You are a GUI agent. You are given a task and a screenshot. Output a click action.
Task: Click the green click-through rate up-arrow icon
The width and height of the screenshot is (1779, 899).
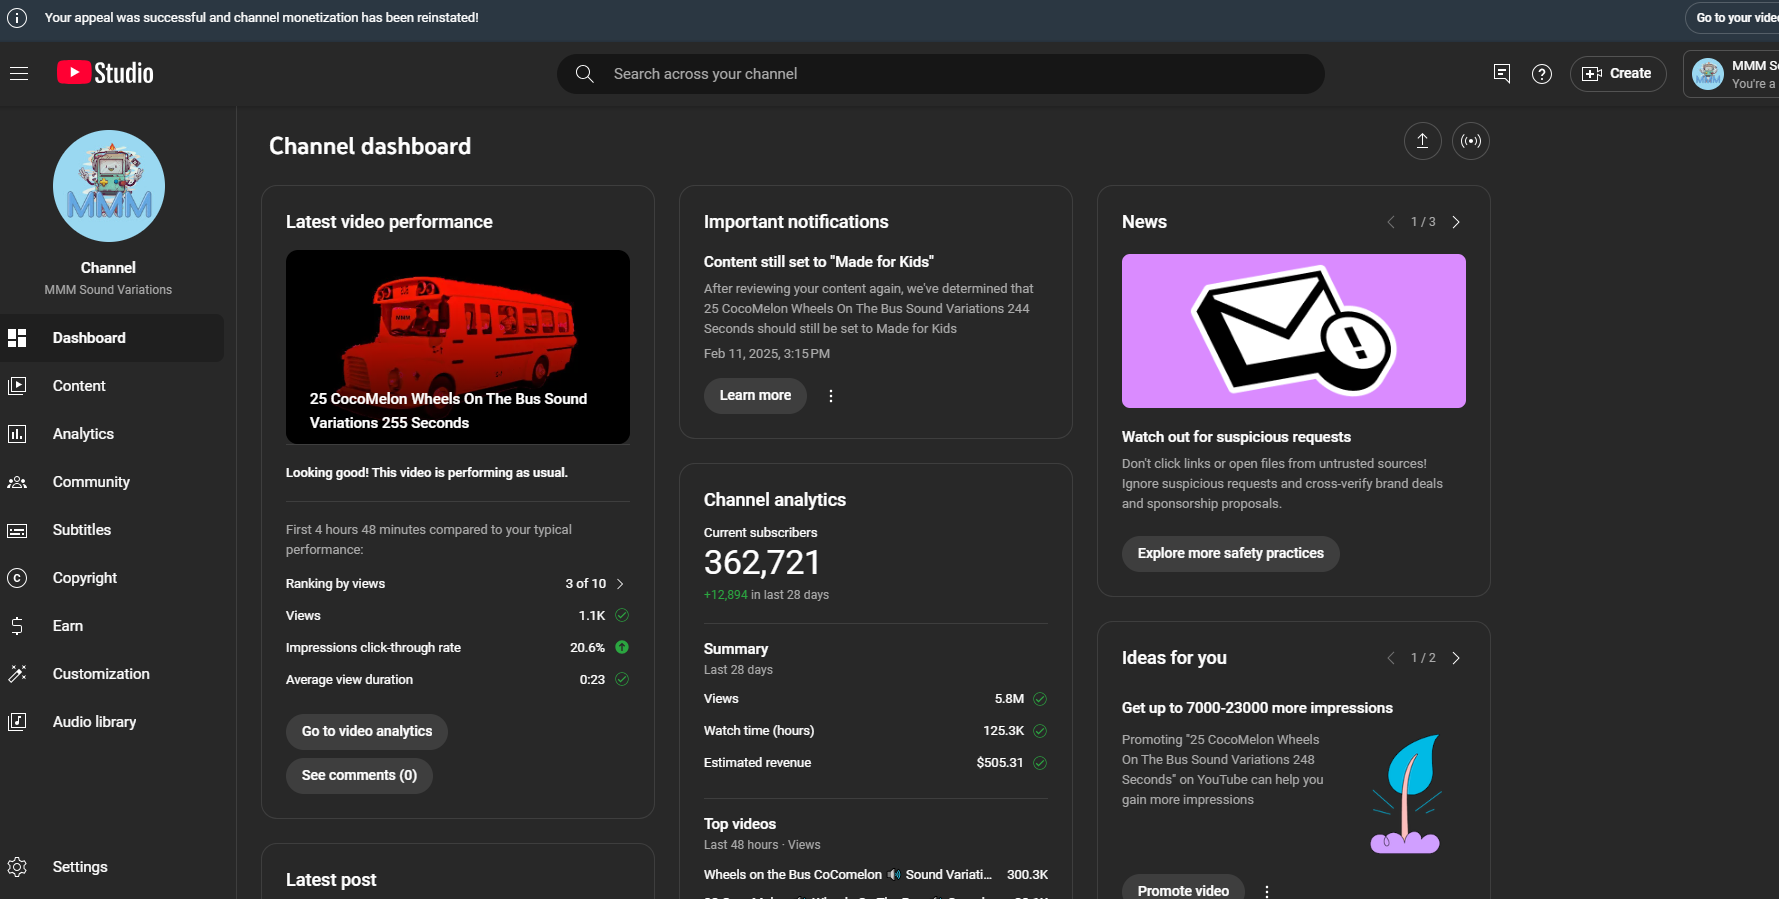click(x=622, y=648)
